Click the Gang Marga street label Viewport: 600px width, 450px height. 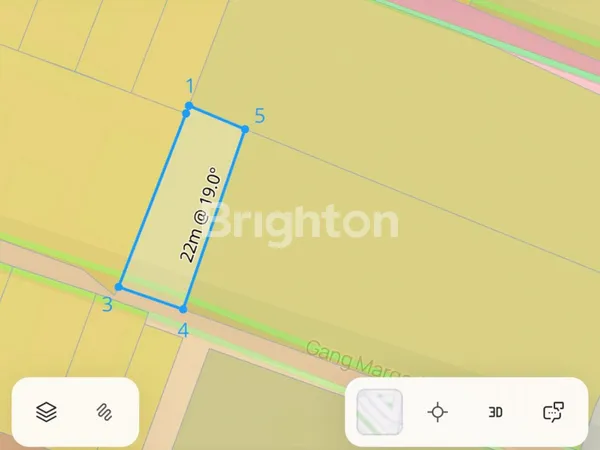pos(356,360)
